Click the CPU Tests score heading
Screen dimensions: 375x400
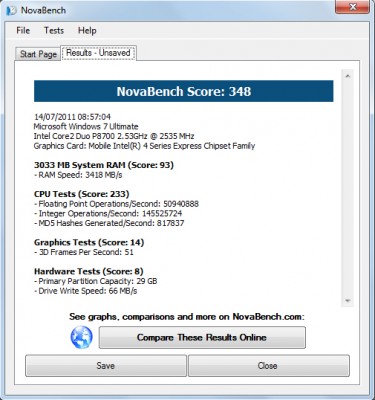[82, 194]
